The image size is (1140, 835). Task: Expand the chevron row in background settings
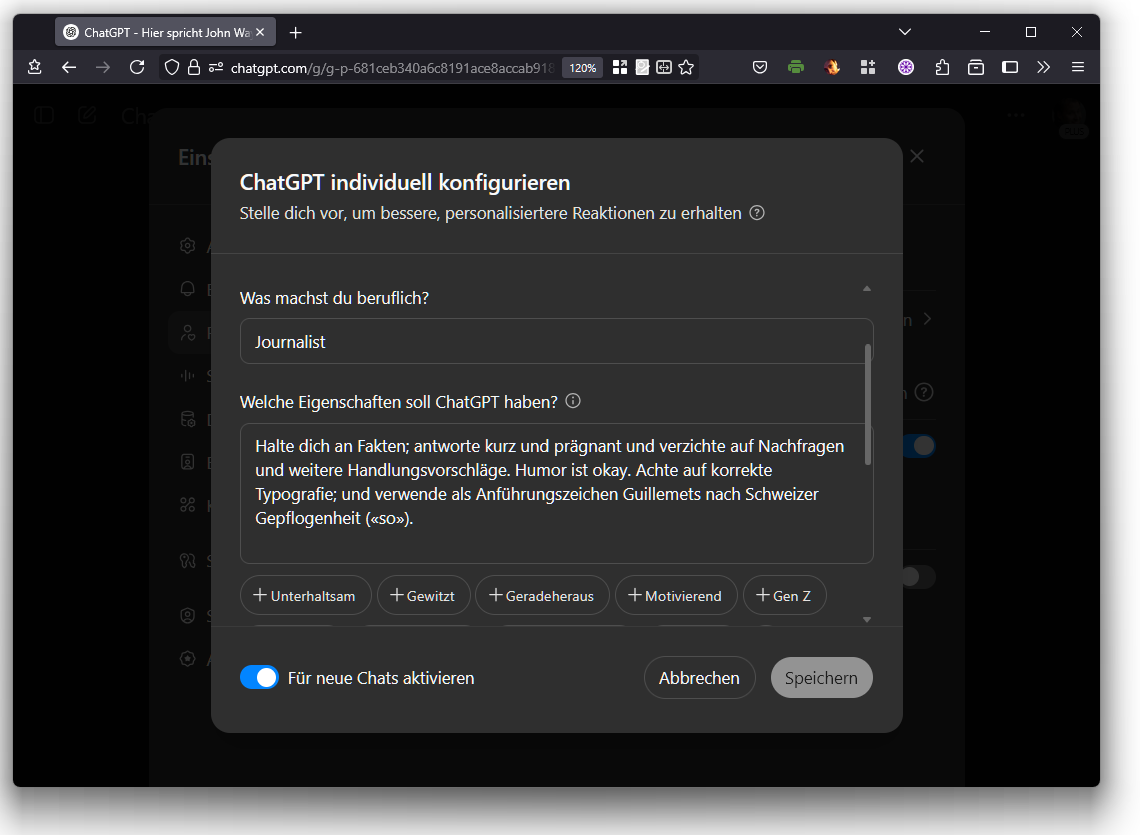[927, 319]
